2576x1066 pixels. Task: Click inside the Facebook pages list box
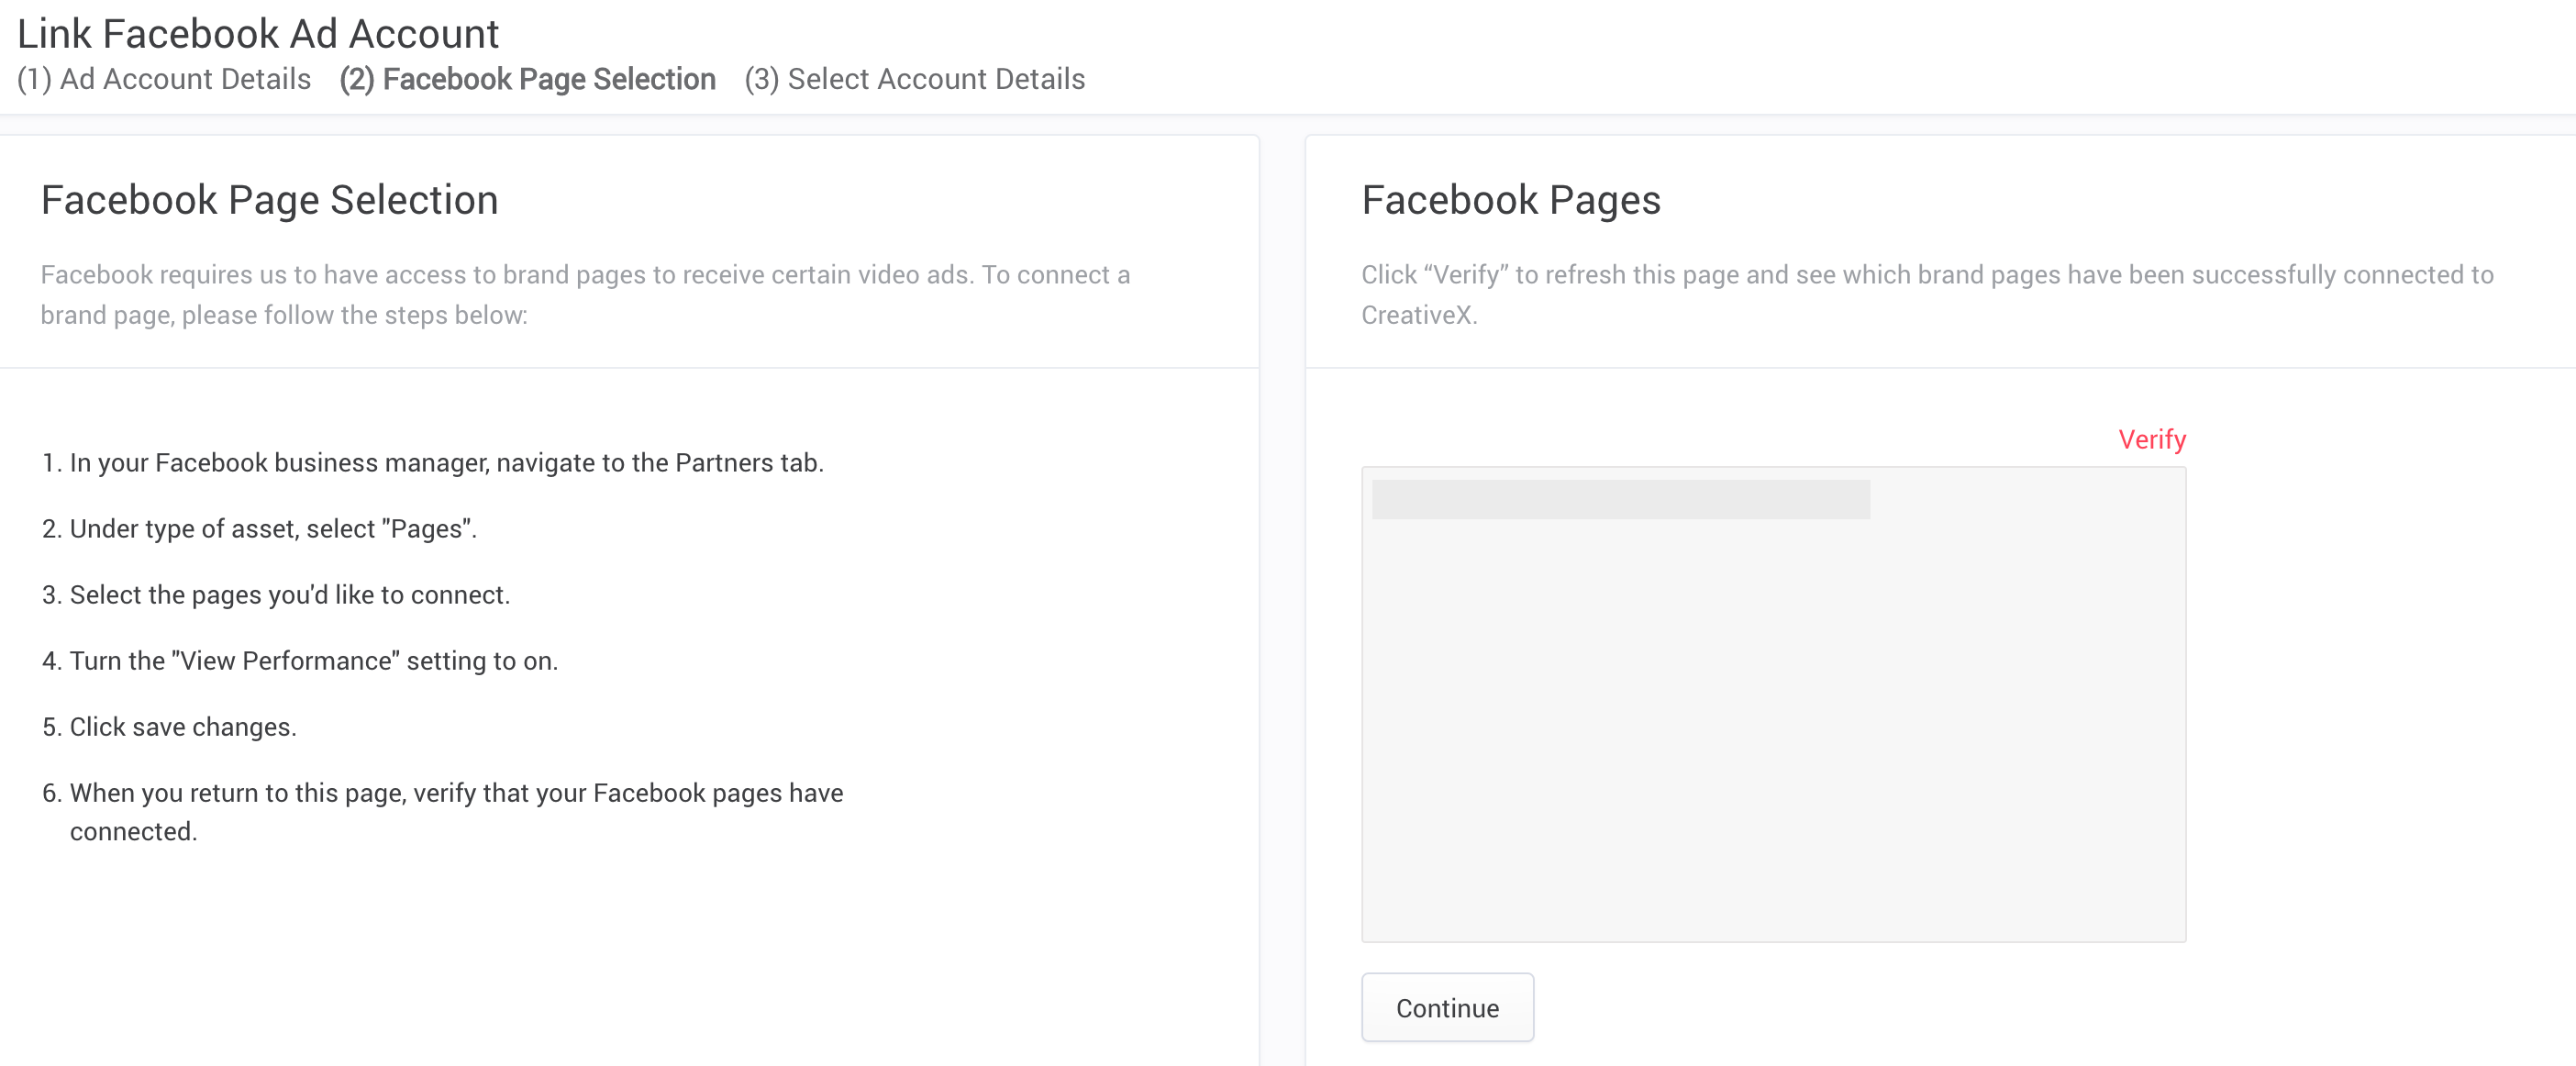pos(1773,704)
